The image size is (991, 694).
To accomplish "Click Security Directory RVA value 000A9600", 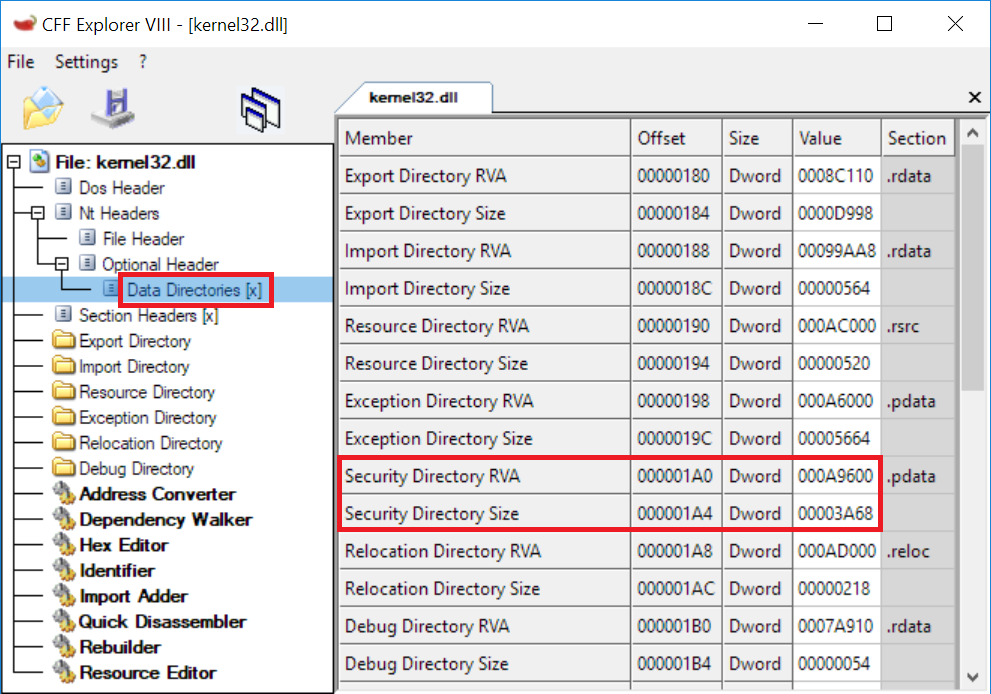I will coord(835,476).
